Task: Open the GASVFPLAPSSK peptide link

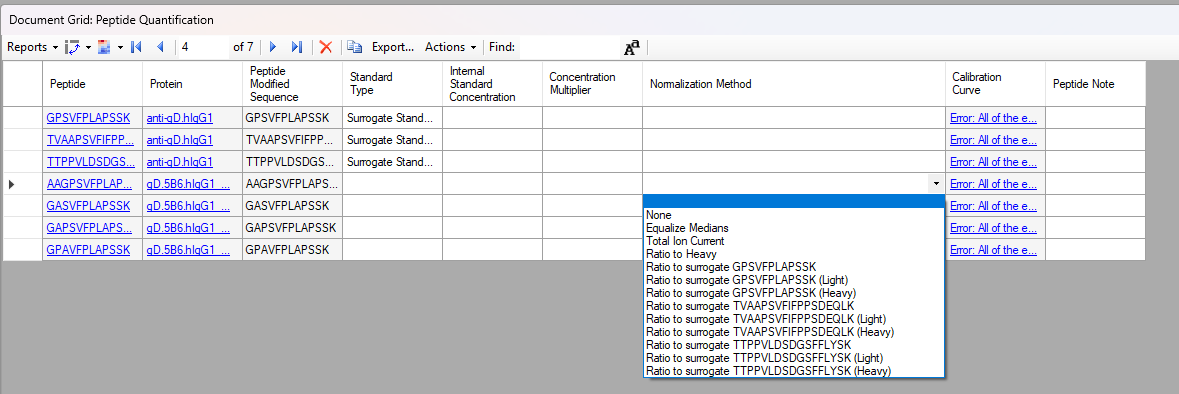Action: (x=88, y=205)
